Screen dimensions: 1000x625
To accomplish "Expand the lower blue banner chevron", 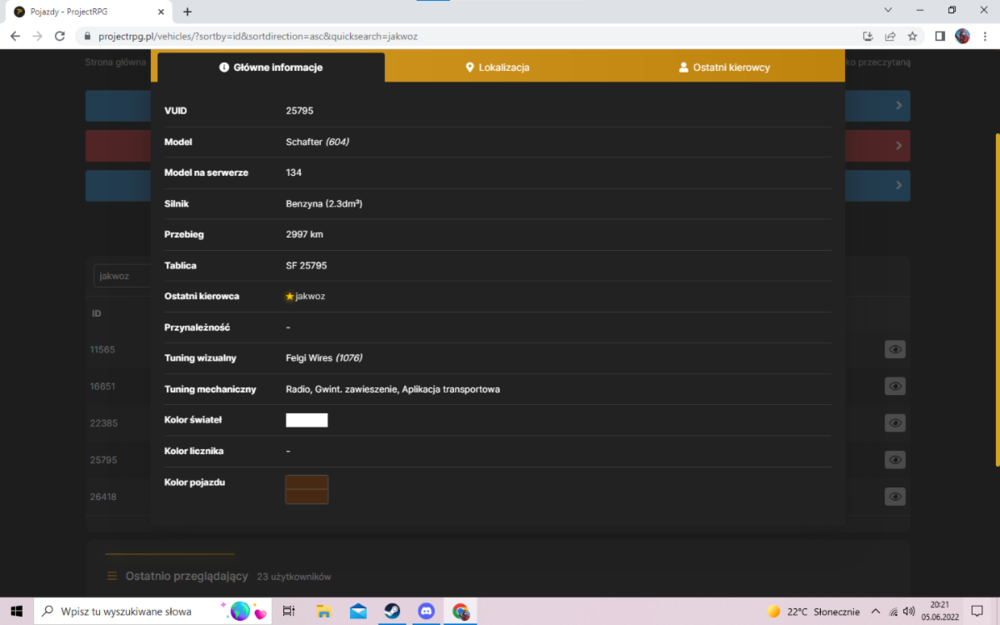I will click(x=899, y=185).
